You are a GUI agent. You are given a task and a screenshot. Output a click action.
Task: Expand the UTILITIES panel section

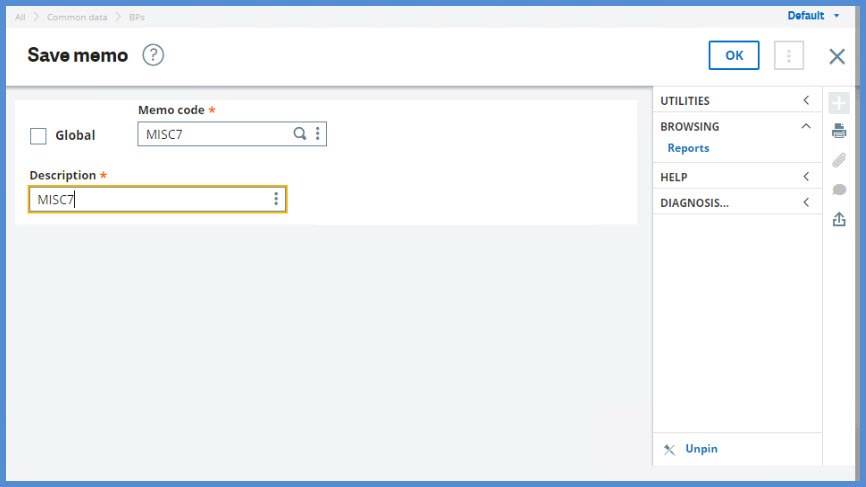pos(806,101)
